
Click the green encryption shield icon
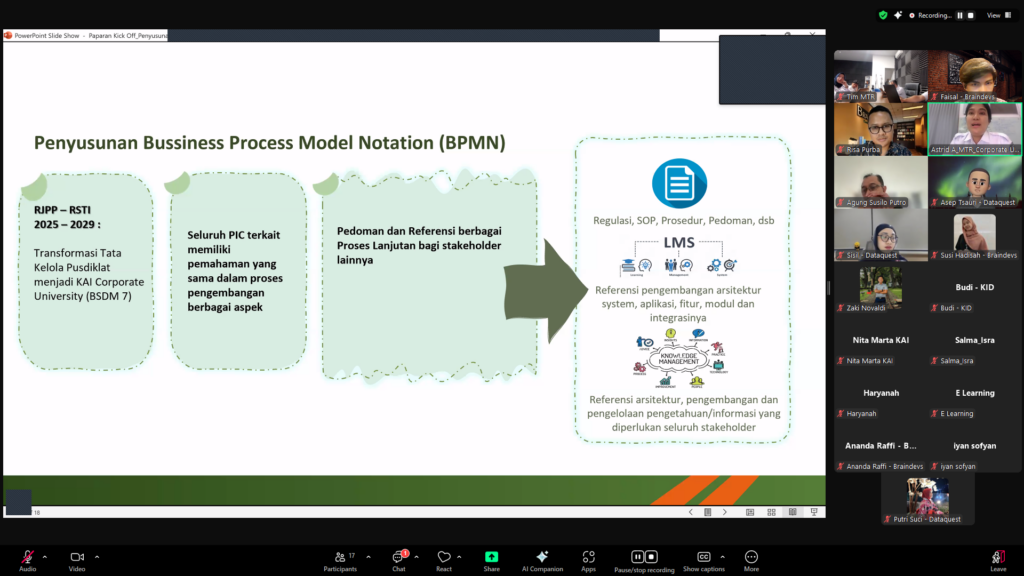tap(883, 15)
